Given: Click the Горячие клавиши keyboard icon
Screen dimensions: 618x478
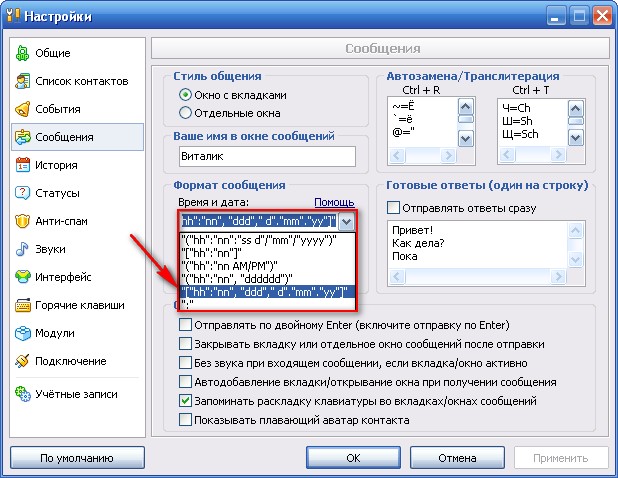Looking at the screenshot, I should point(22,305).
